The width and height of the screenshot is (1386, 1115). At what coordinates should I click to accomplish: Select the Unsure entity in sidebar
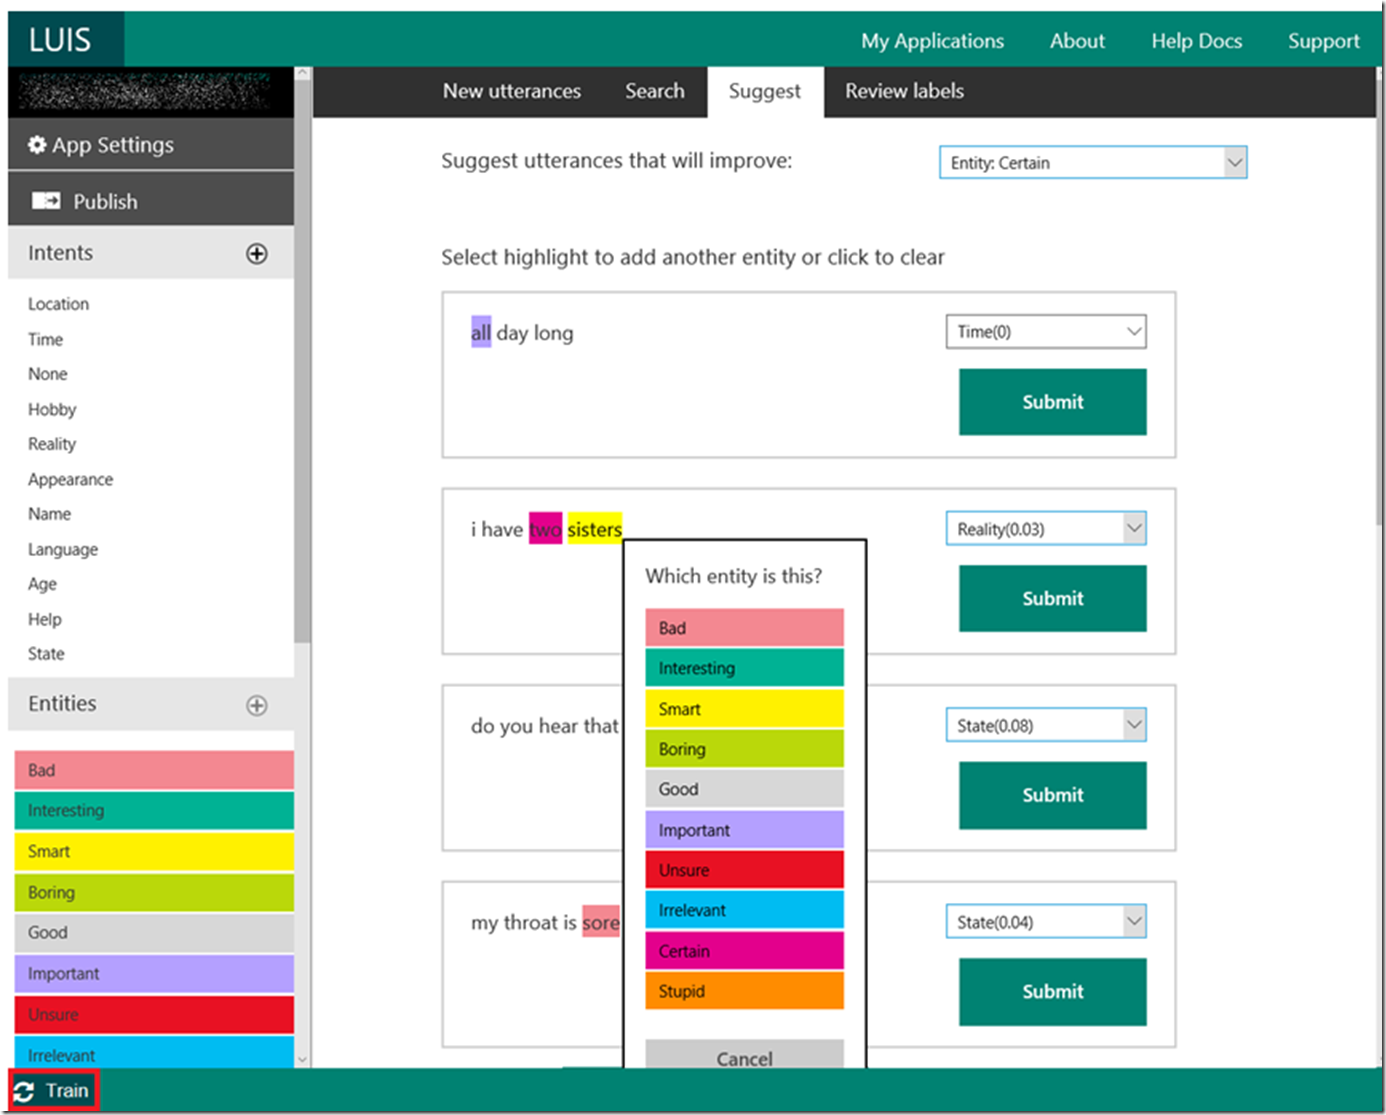click(x=154, y=1015)
